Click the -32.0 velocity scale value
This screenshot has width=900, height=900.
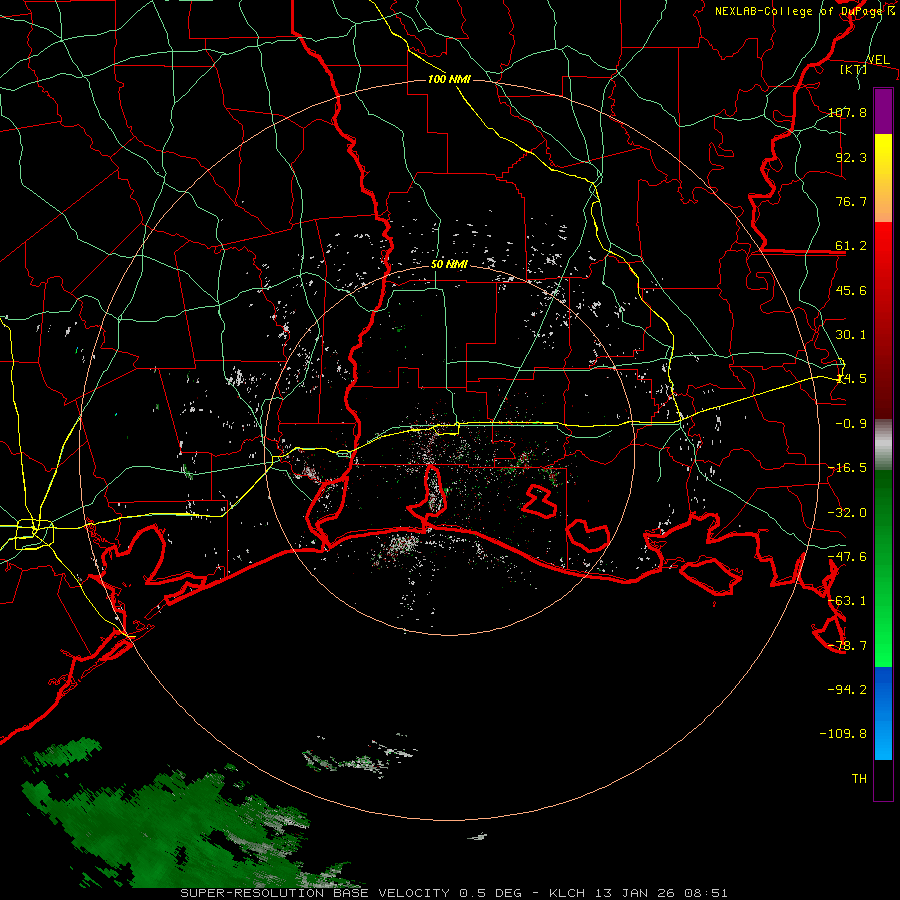tap(847, 513)
